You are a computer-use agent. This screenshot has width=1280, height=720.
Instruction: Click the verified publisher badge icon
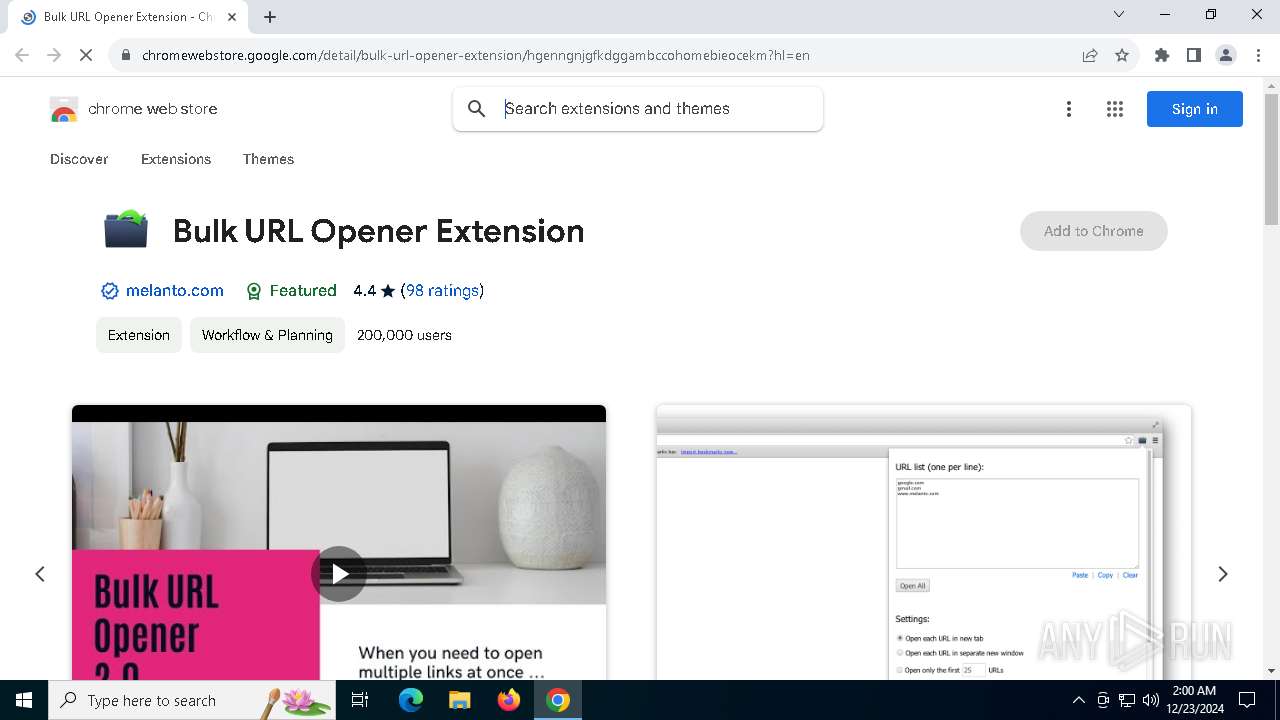110,291
